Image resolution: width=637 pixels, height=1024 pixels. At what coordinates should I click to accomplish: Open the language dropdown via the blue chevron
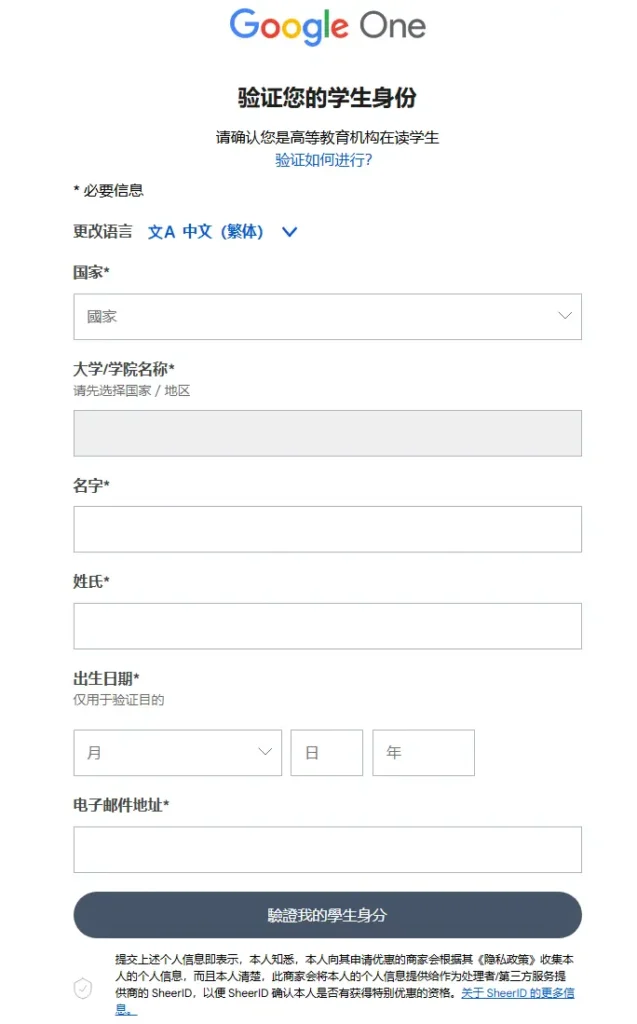[x=290, y=231]
